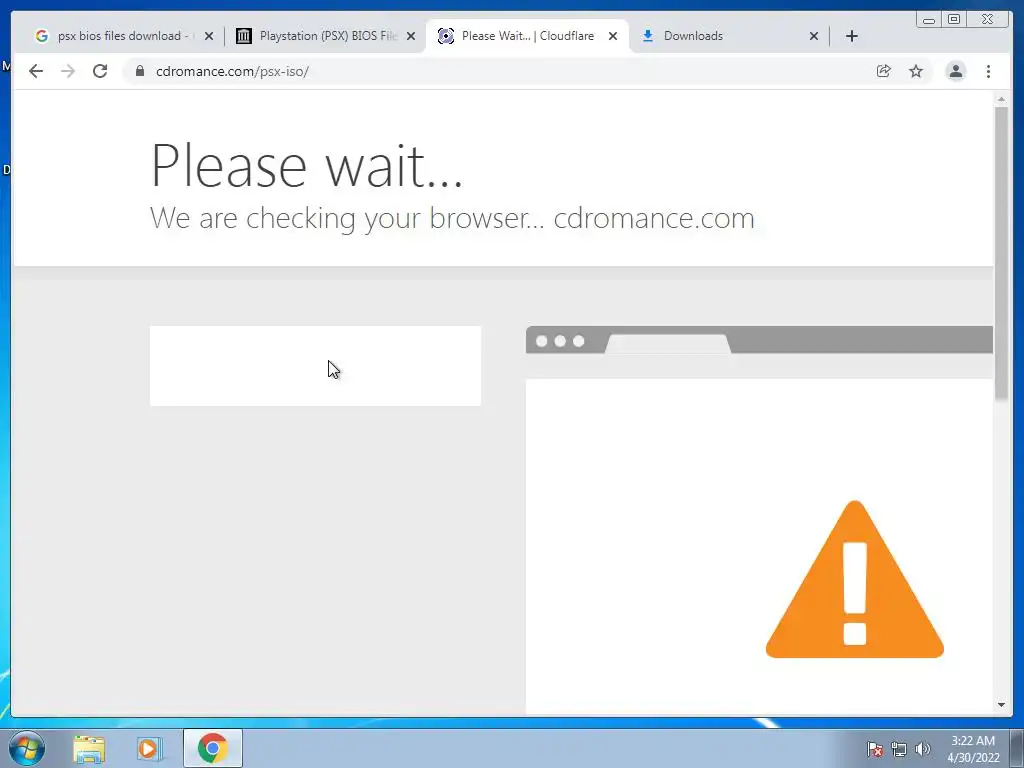Open Windows Explorer from the taskbar
This screenshot has height=768, width=1024.
pyautogui.click(x=89, y=748)
